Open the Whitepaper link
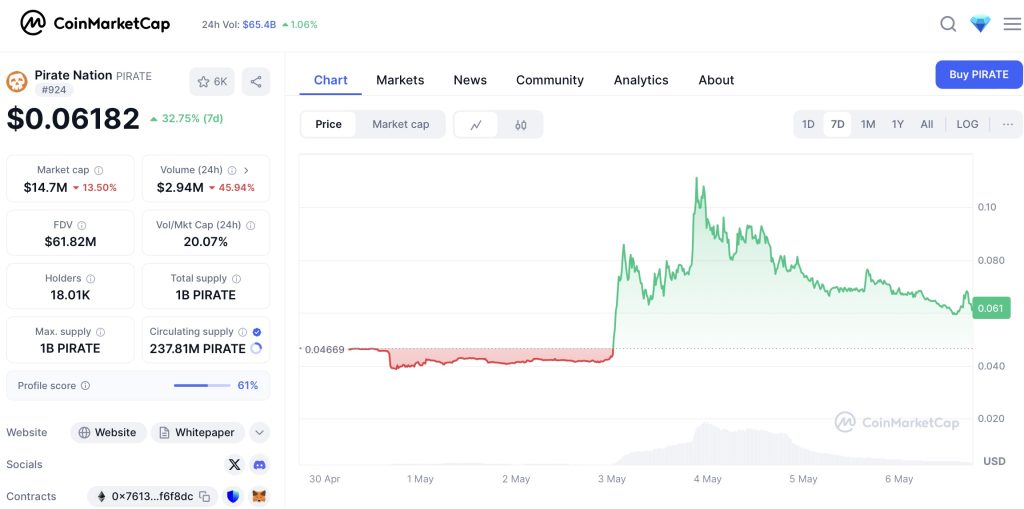 [x=198, y=433]
